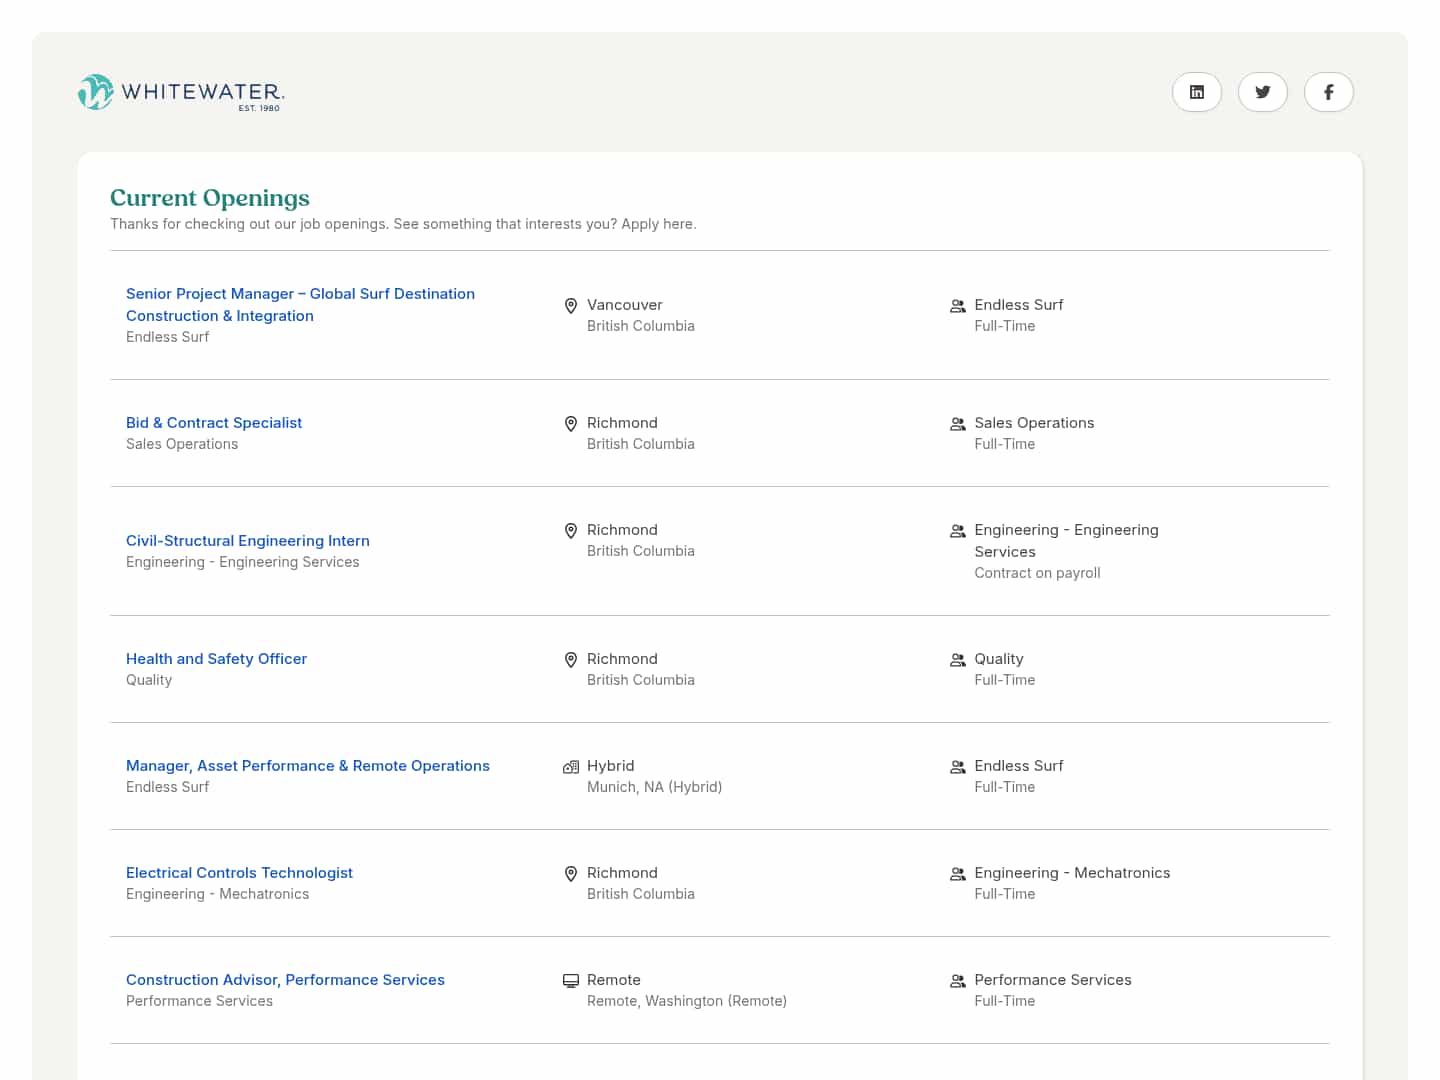Open the Facebook social icon
Viewport: 1440px width, 1080px height.
1329,92
